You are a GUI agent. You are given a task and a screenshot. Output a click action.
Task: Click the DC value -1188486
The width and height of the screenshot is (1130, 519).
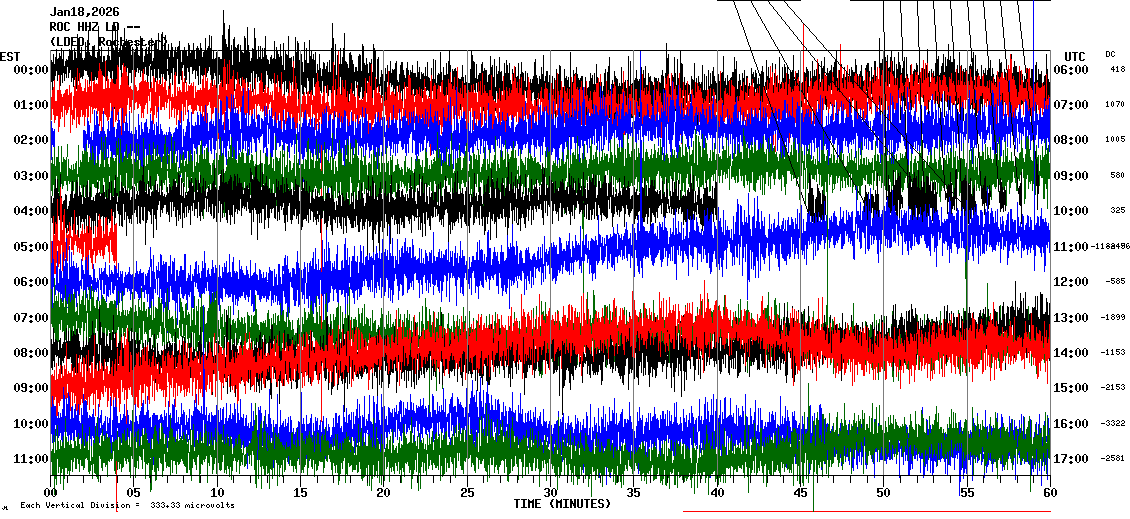(1110, 246)
